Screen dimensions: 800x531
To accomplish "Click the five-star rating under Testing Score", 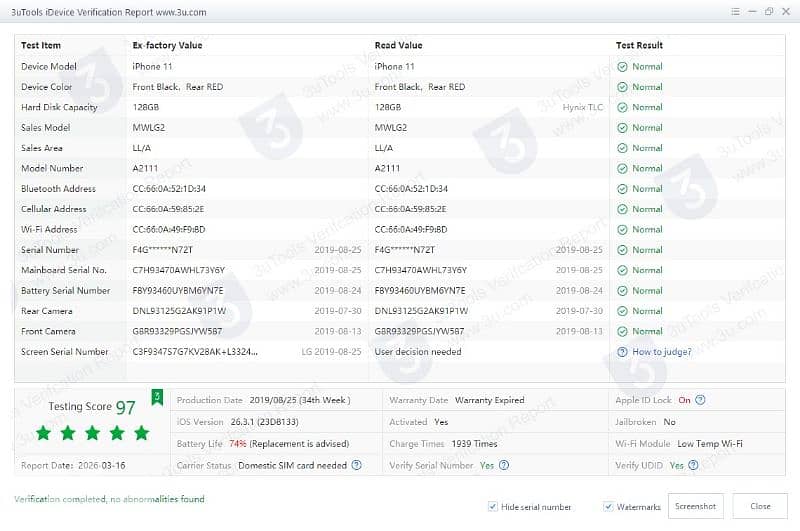I will 92,433.
